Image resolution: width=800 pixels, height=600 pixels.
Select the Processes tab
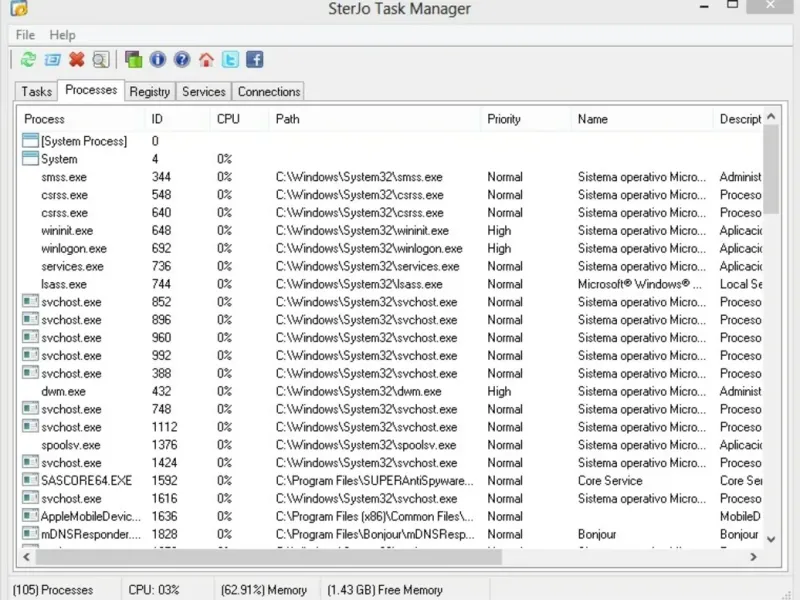click(x=91, y=90)
